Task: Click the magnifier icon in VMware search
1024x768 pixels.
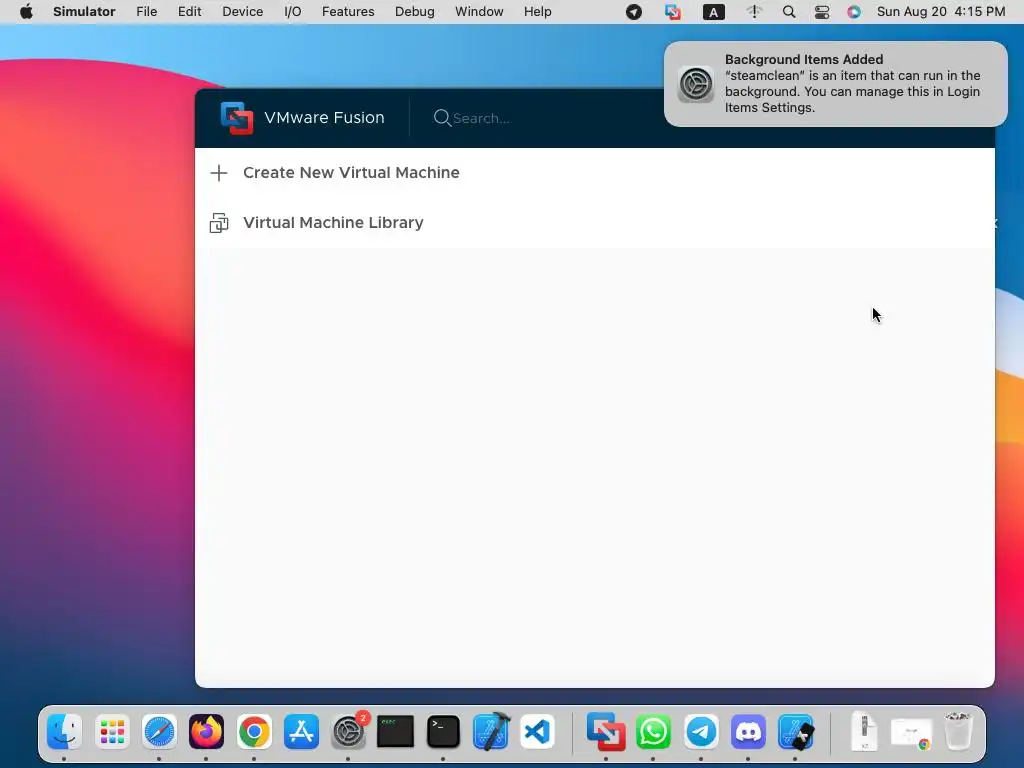Action: [x=442, y=118]
